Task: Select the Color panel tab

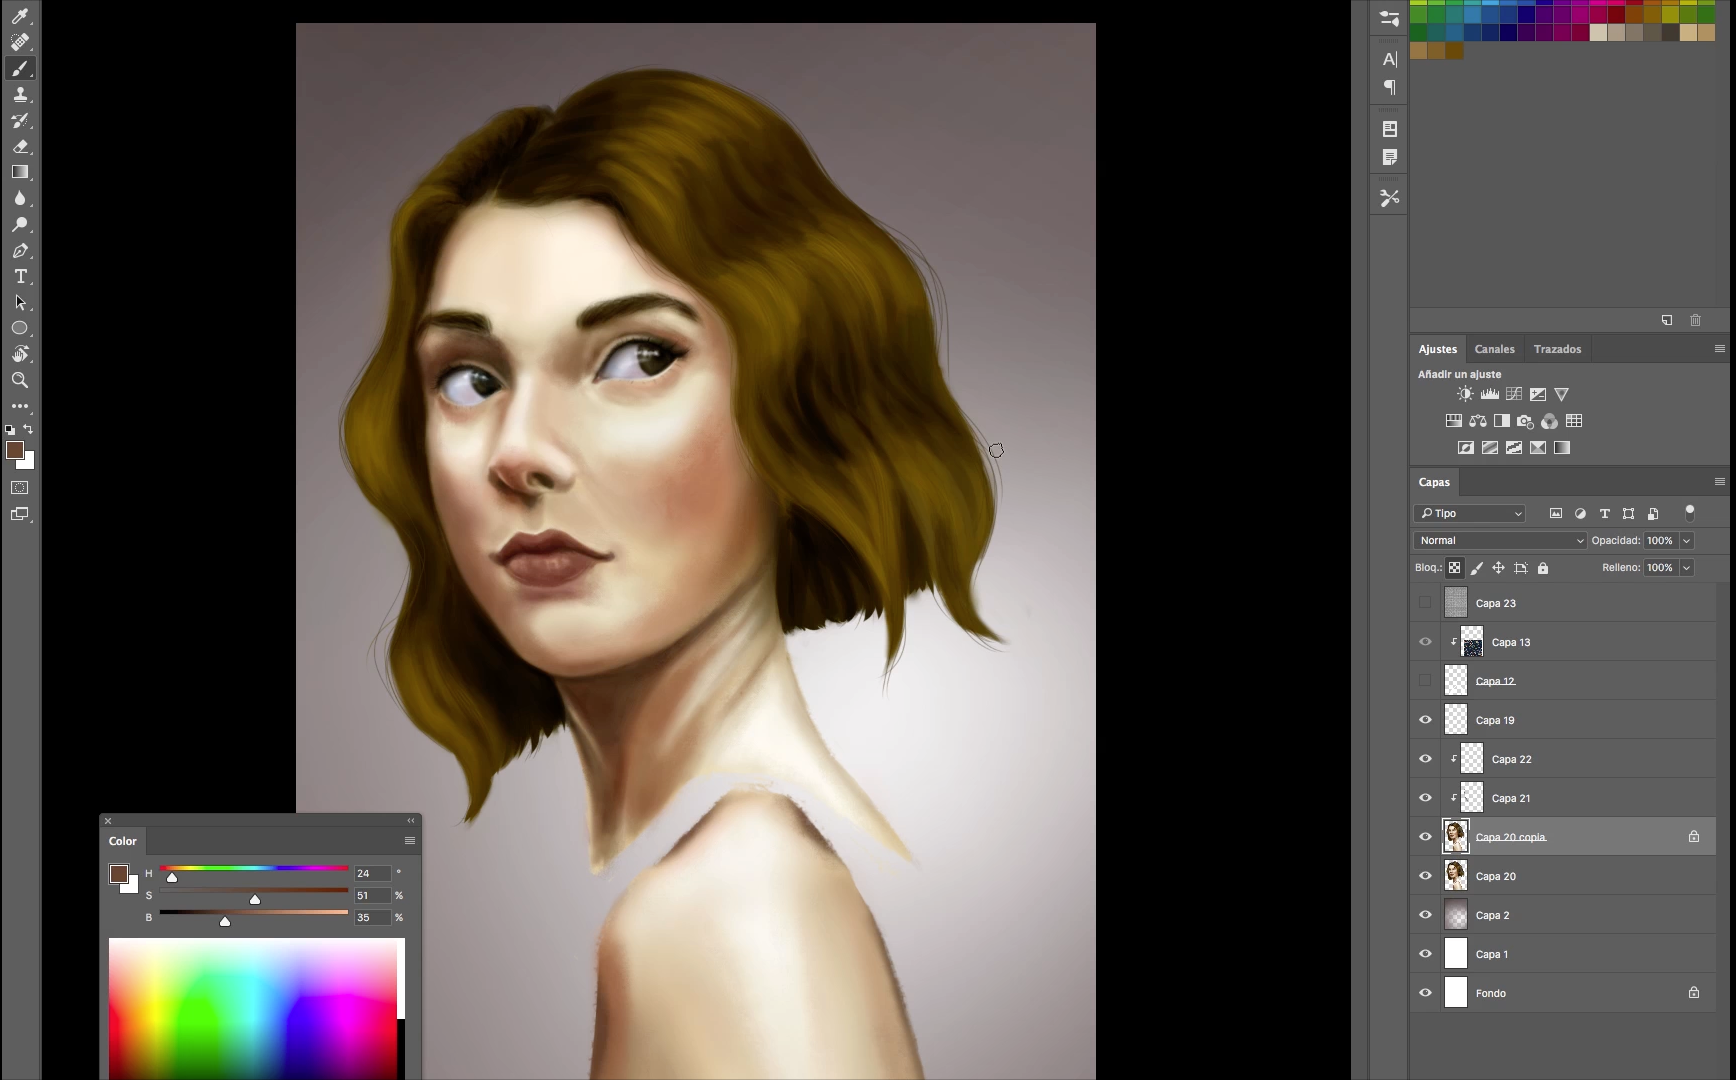Action: tap(123, 841)
